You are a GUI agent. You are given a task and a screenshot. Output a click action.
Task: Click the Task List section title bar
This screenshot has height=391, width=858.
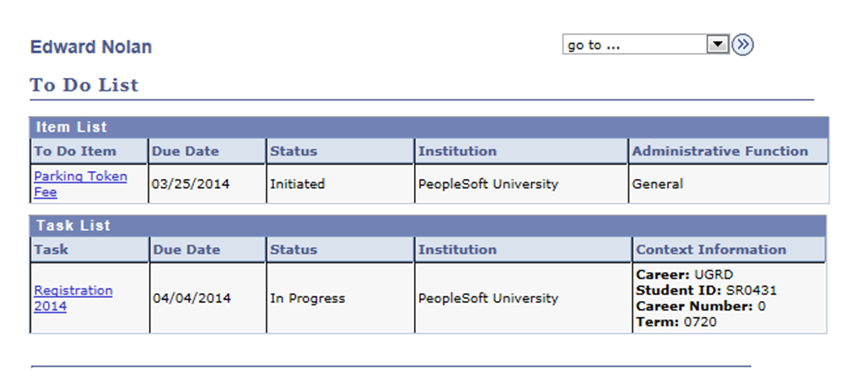click(x=428, y=226)
